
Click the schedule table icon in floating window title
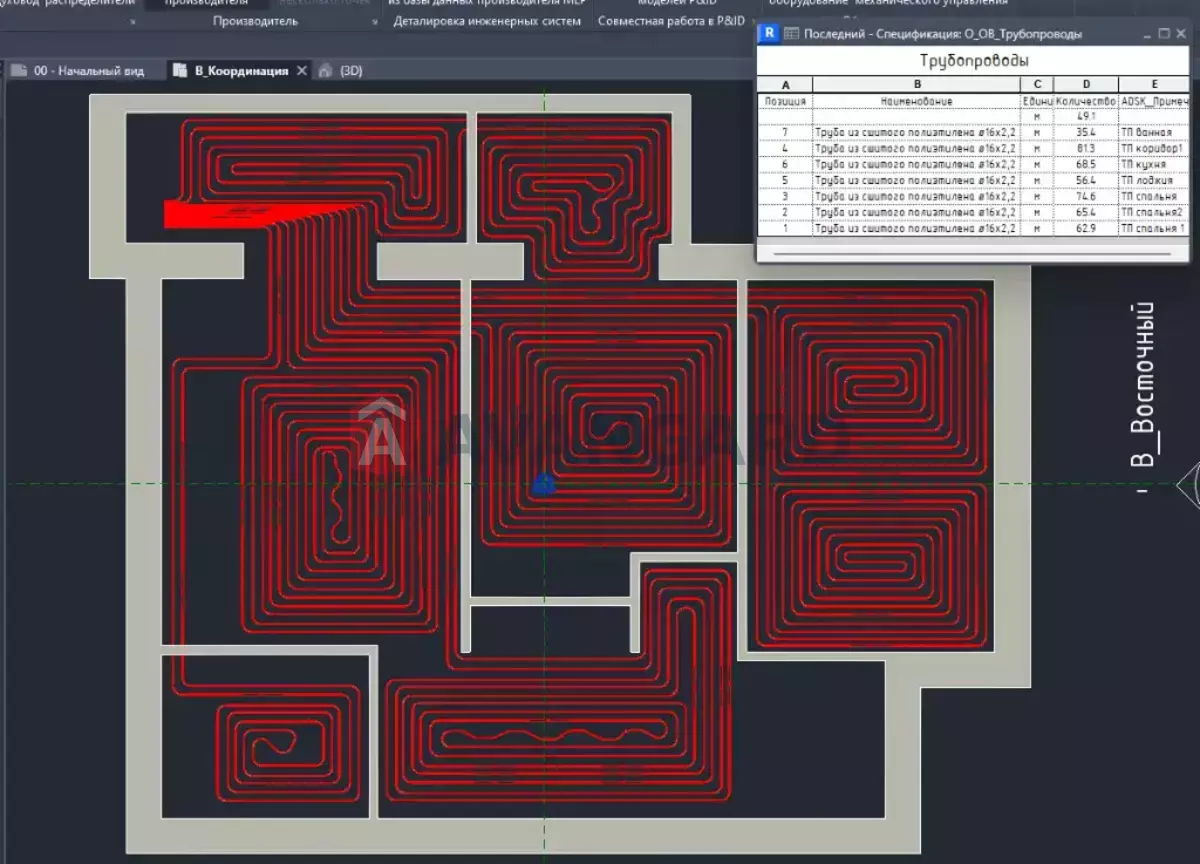[790, 33]
